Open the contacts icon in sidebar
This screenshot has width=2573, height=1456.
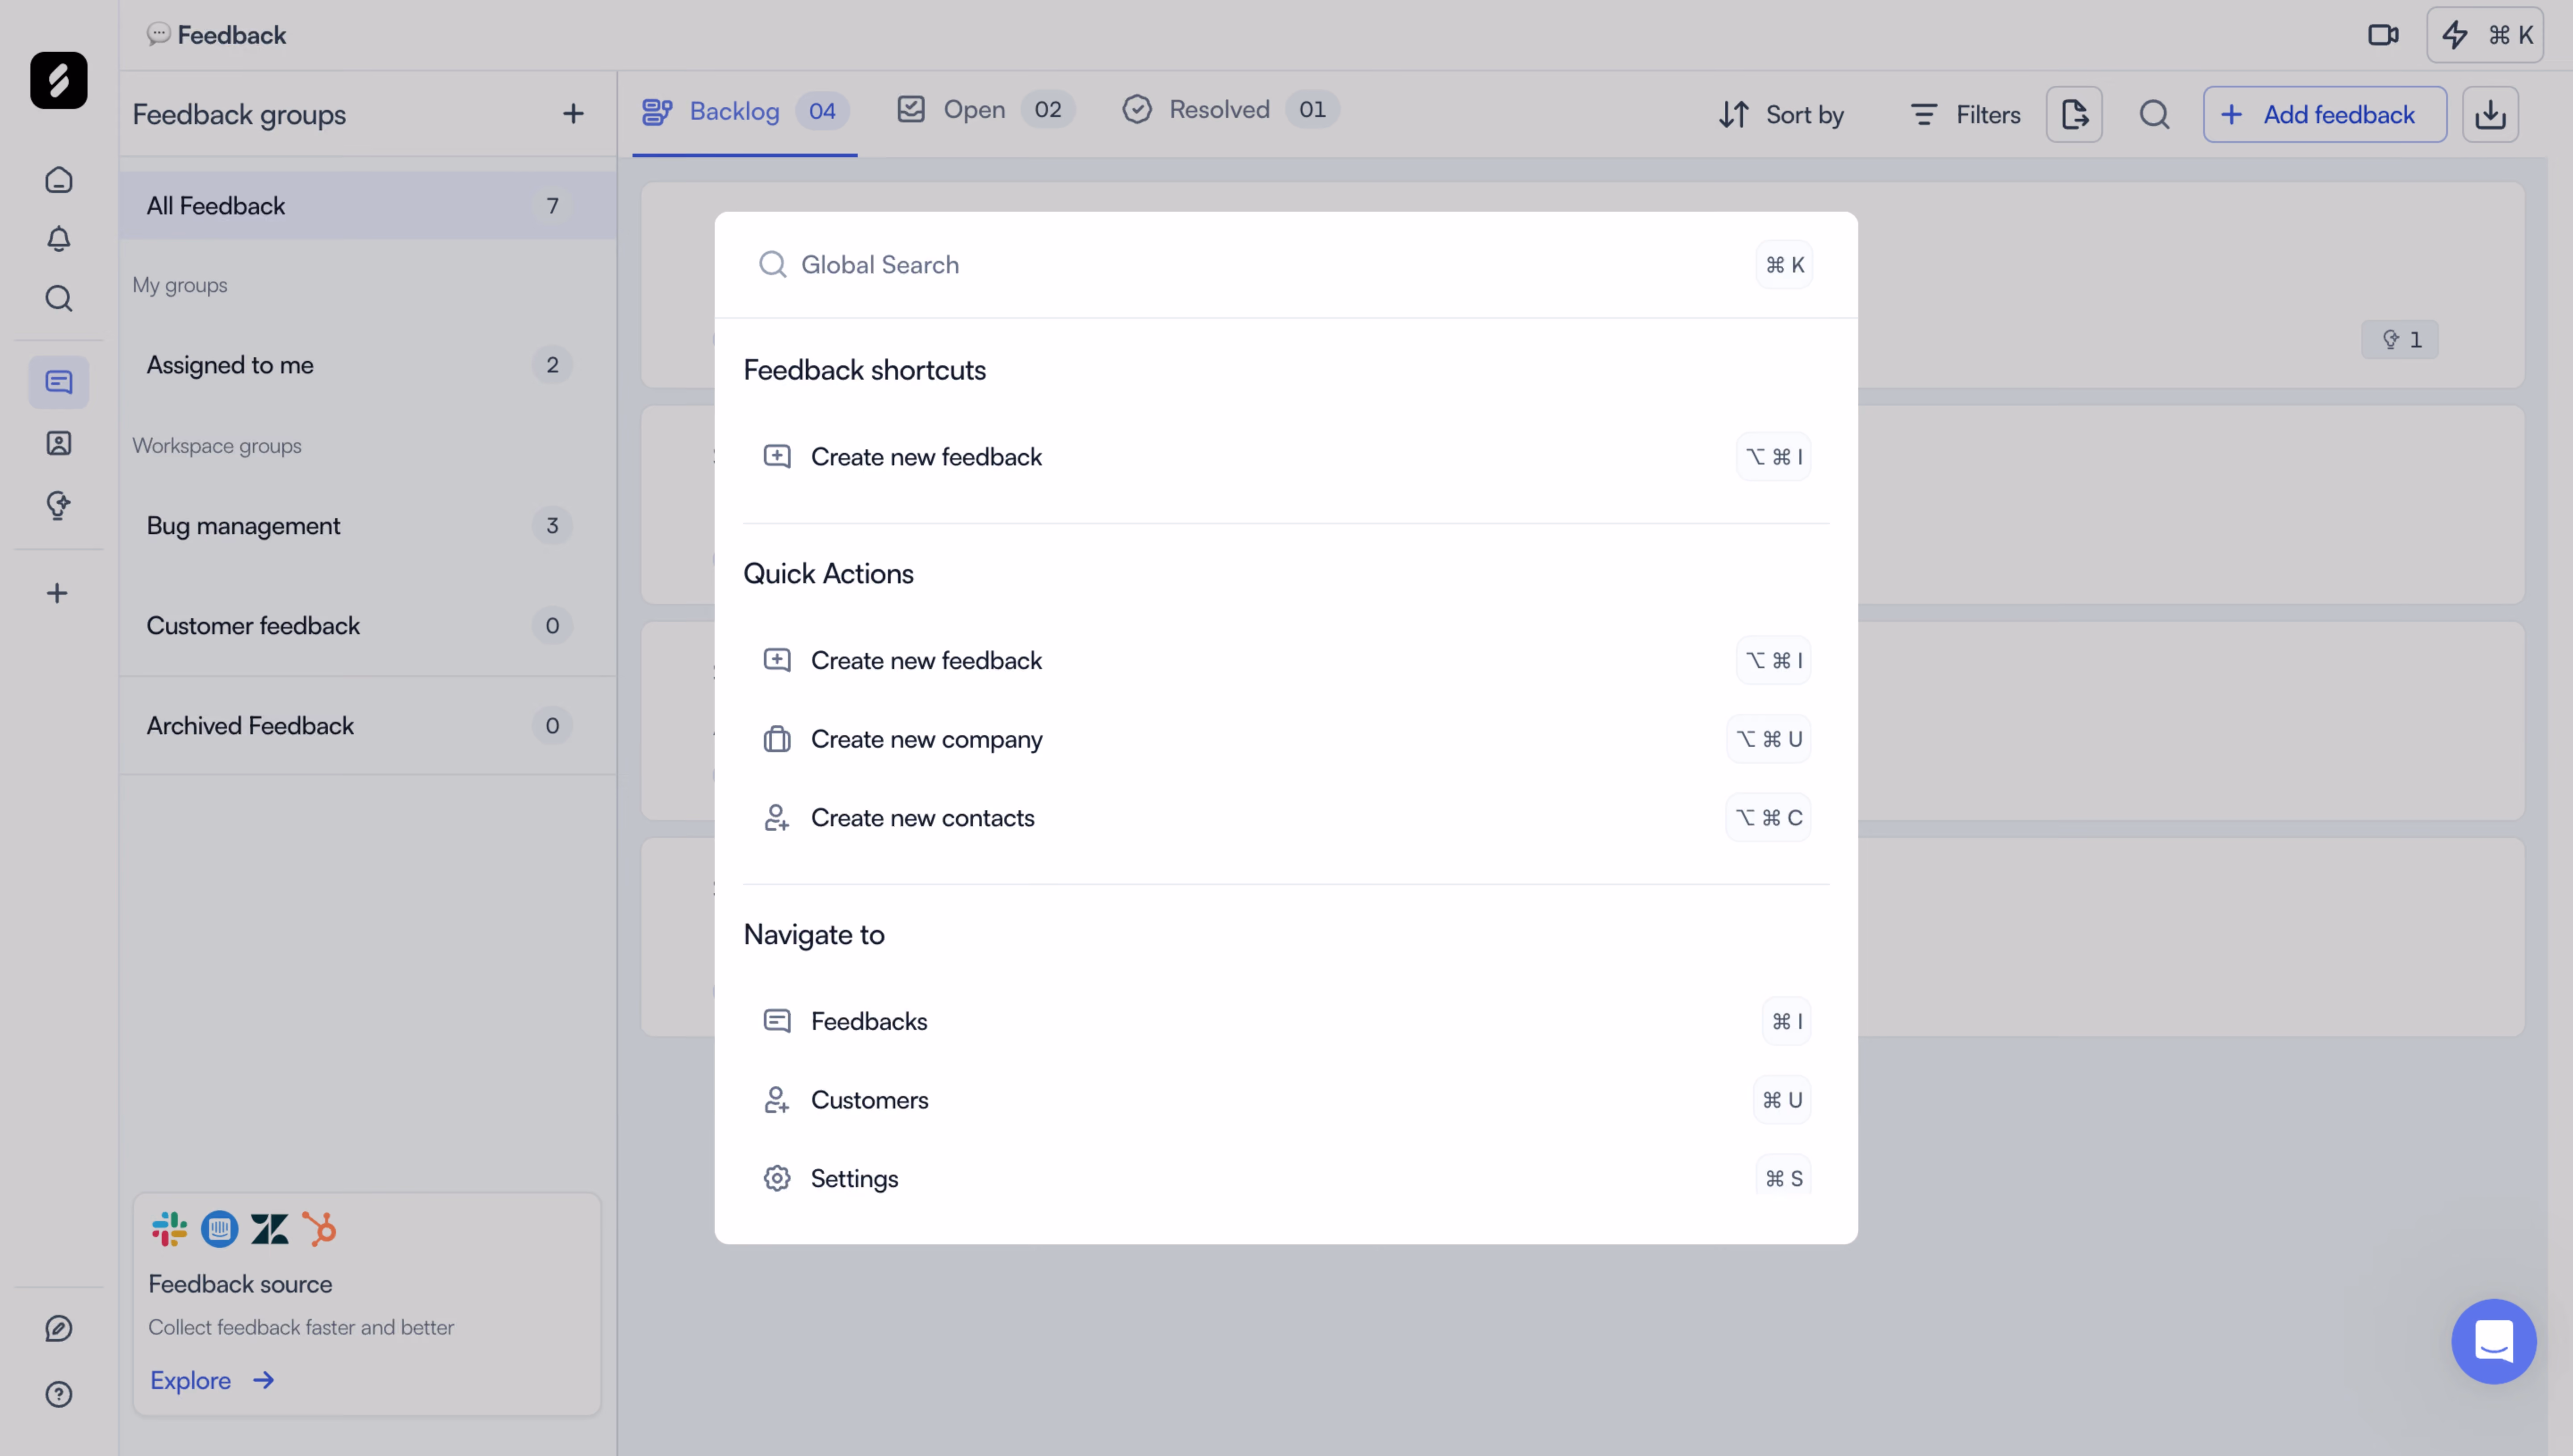tap(59, 443)
